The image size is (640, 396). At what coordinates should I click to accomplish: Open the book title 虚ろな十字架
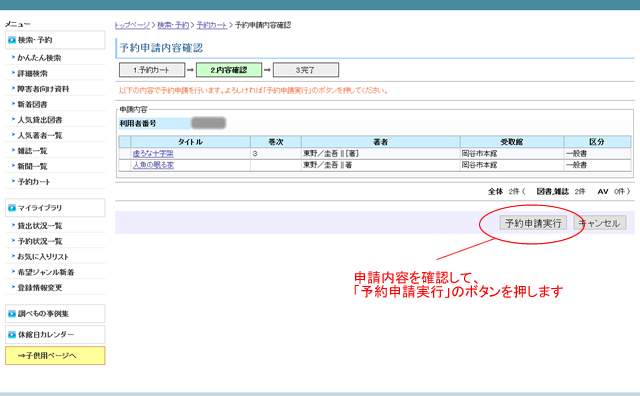coord(153,154)
